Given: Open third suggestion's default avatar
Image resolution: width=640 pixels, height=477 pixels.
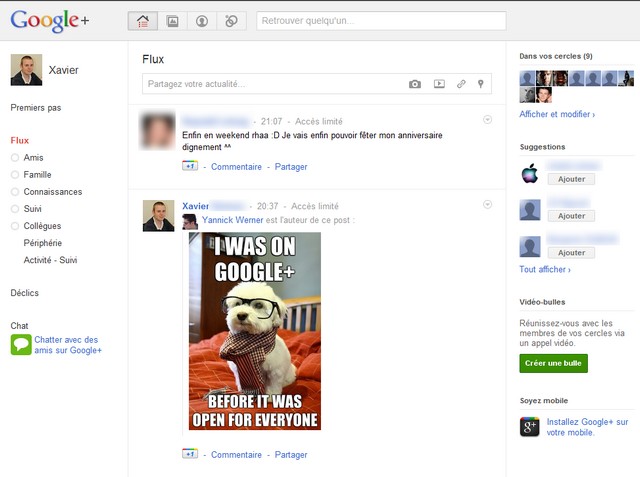Looking at the screenshot, I should (x=530, y=246).
